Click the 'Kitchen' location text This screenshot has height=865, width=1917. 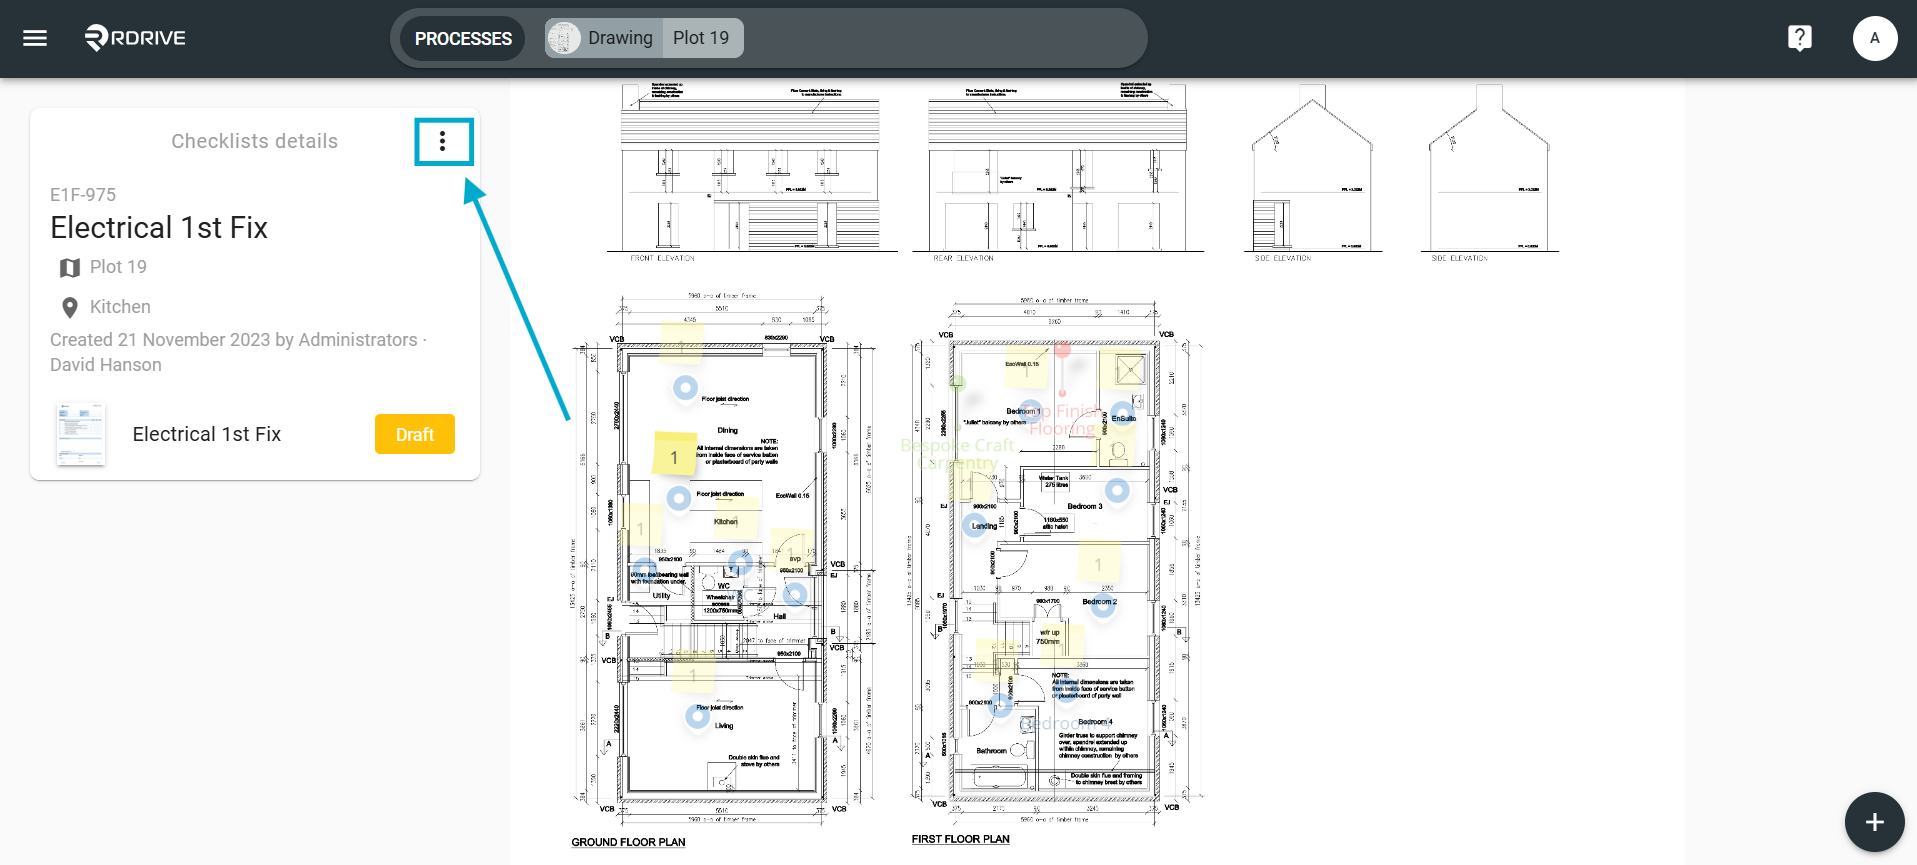[x=120, y=307]
